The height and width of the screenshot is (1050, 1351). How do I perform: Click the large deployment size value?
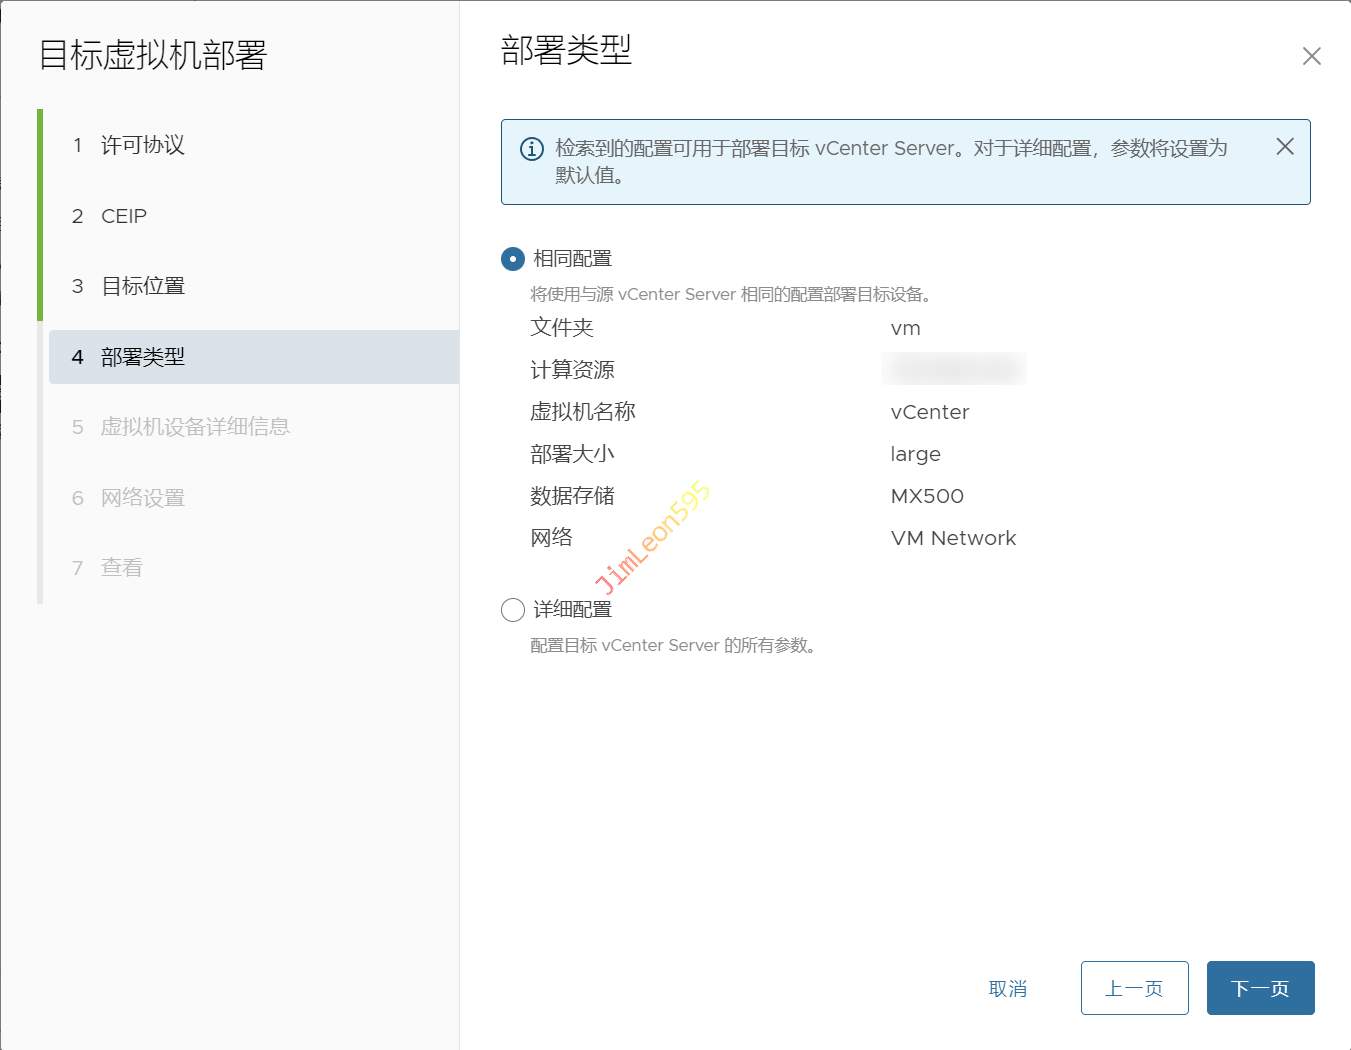[915, 454]
